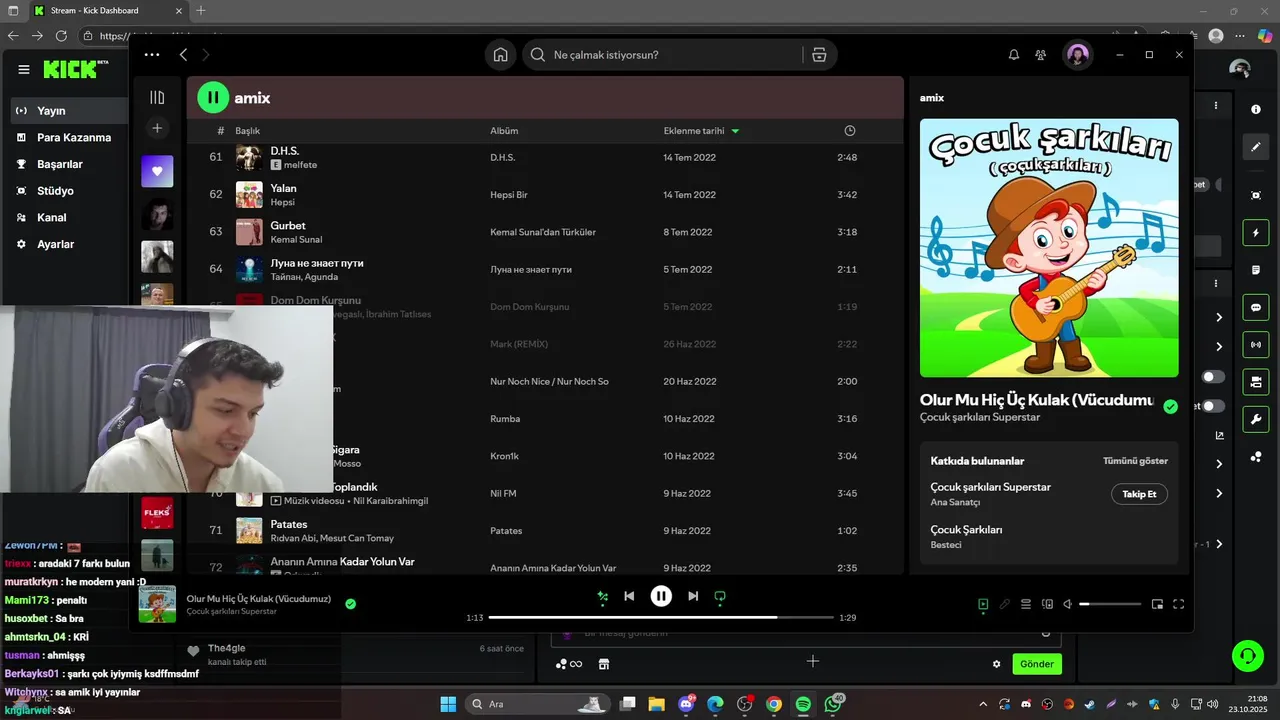Image resolution: width=1280 pixels, height=720 pixels.
Task: Pause playlist with the green amix button
Action: [x=213, y=97]
